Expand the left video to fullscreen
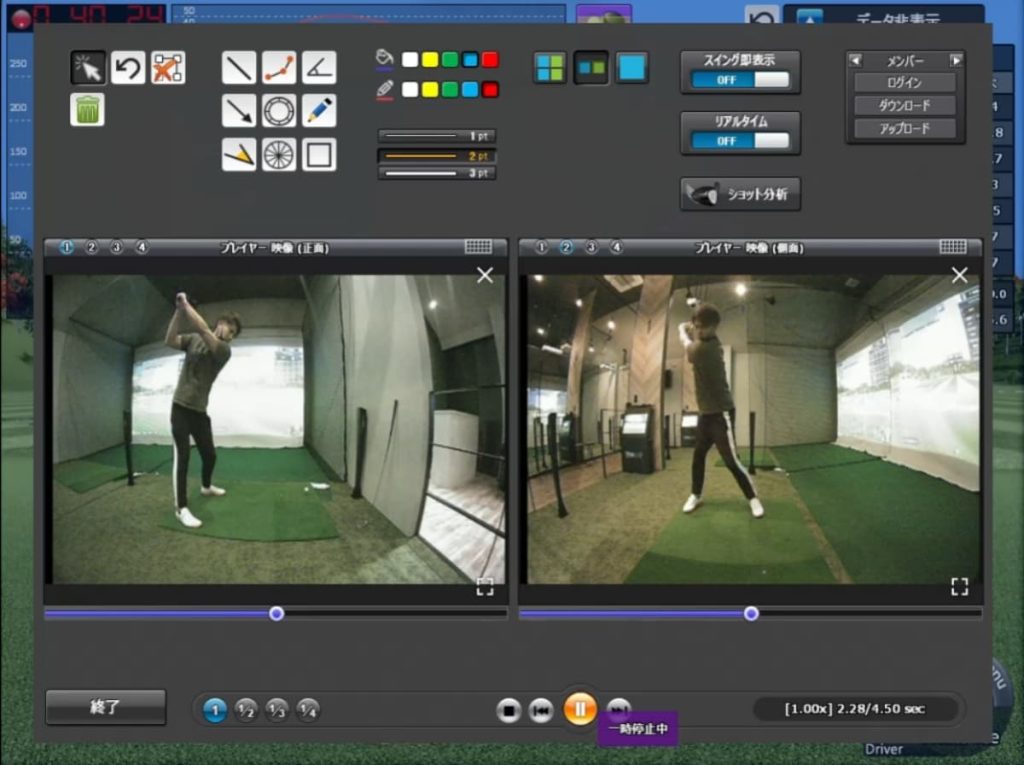 point(485,587)
